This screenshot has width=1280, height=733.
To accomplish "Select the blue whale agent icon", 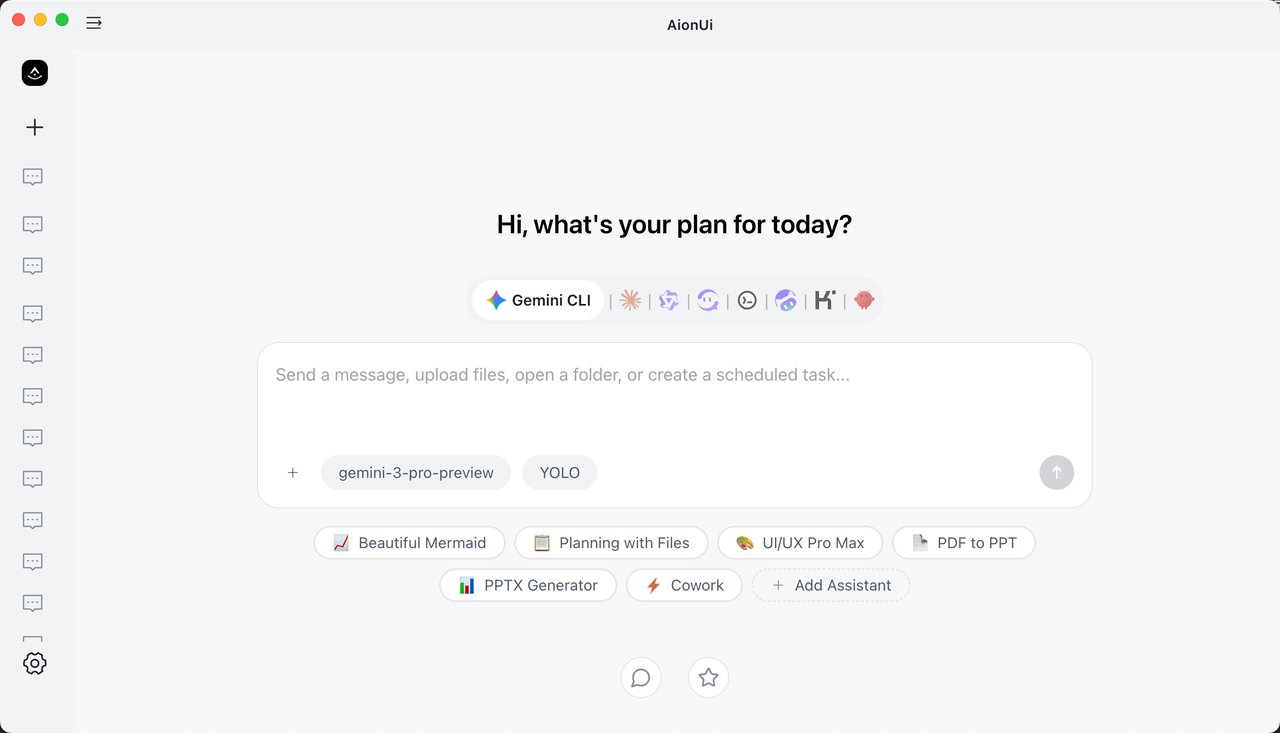I will (786, 300).
